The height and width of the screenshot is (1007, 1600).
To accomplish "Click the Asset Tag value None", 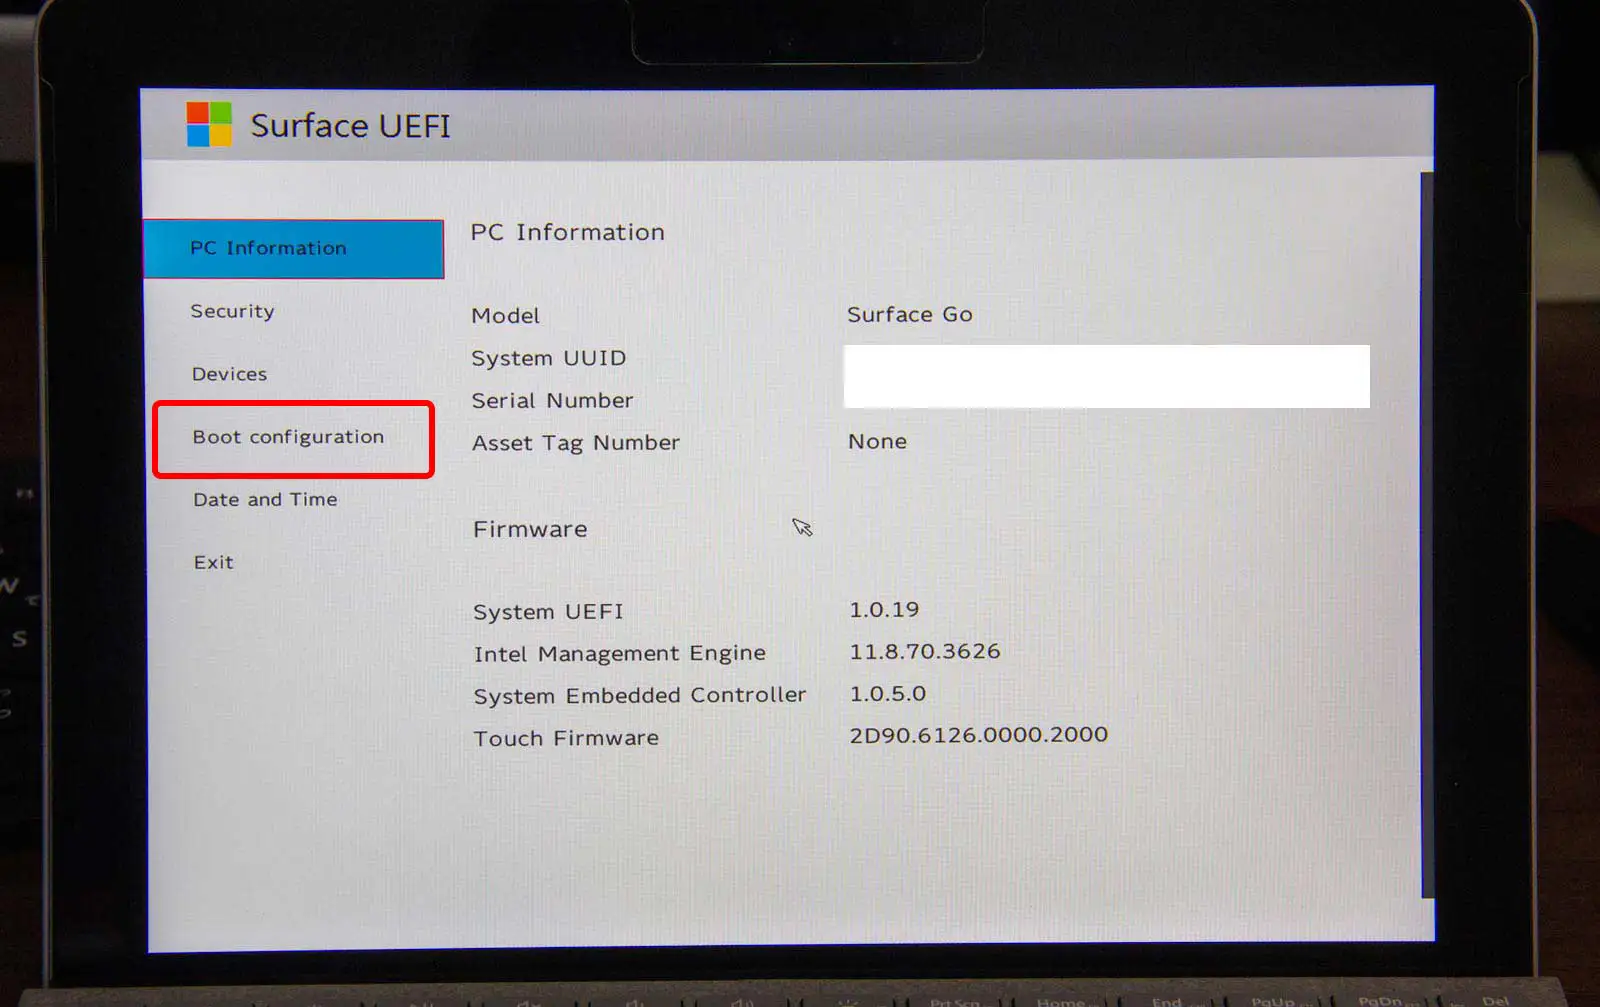I will [x=877, y=441].
